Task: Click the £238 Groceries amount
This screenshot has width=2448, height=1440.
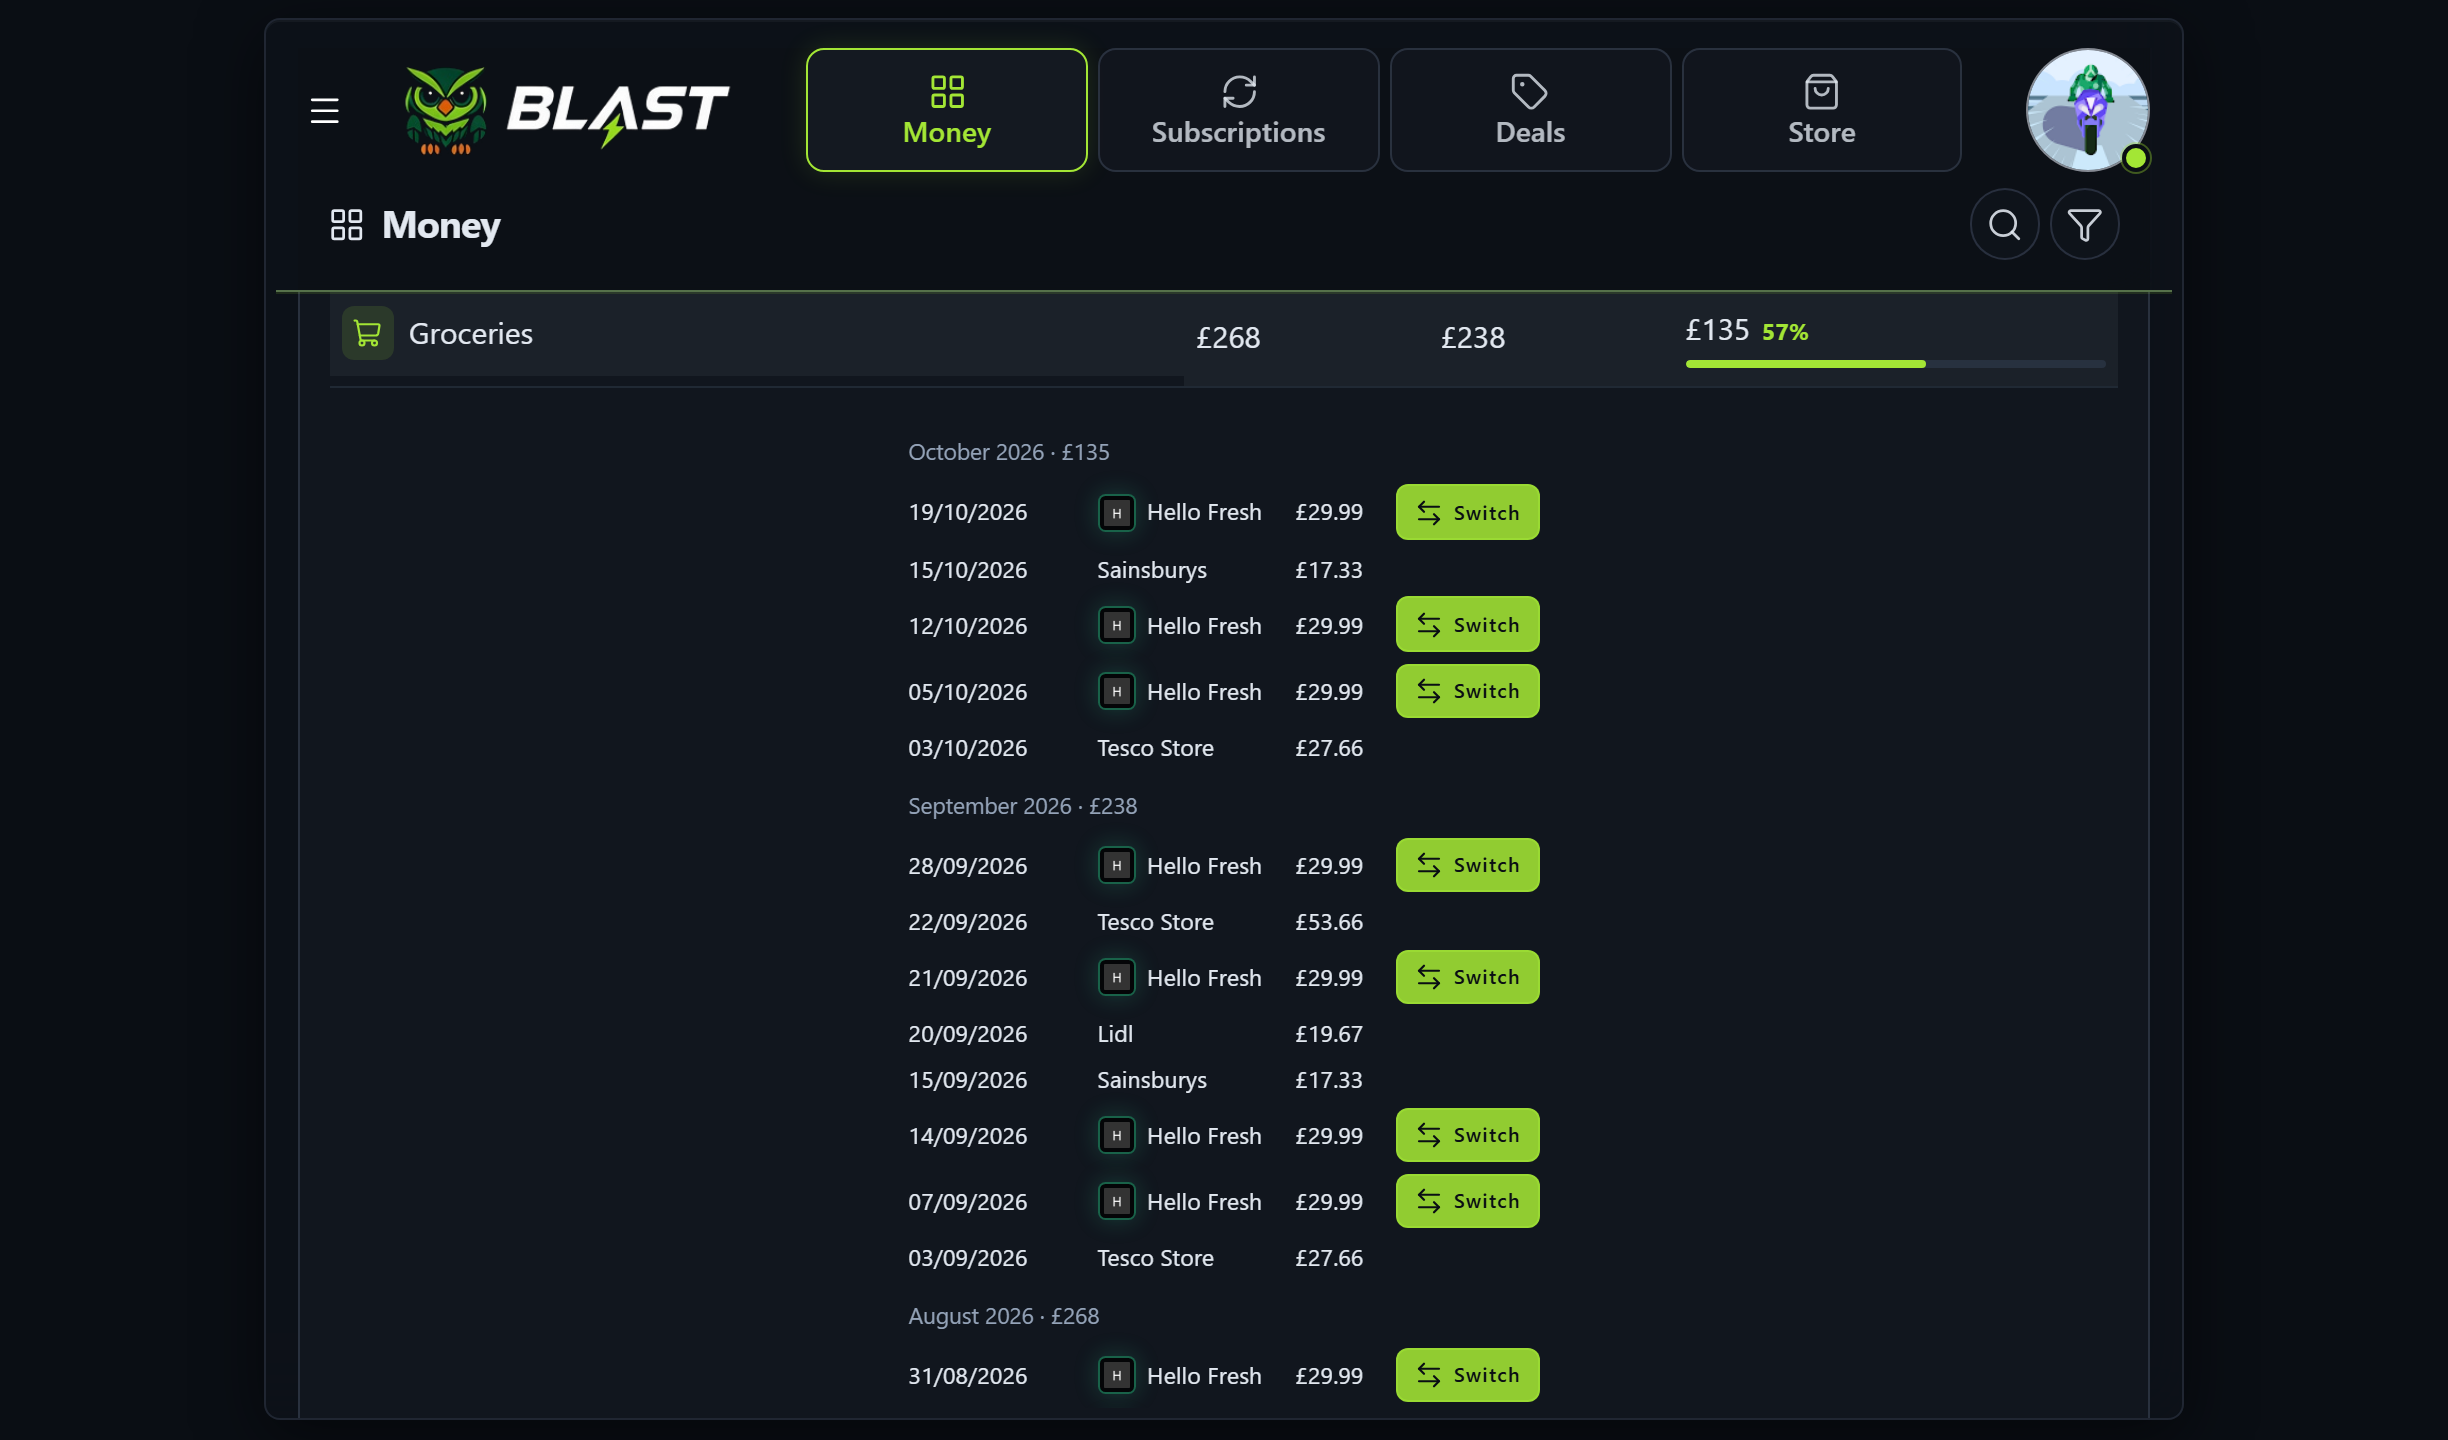Action: (1472, 338)
